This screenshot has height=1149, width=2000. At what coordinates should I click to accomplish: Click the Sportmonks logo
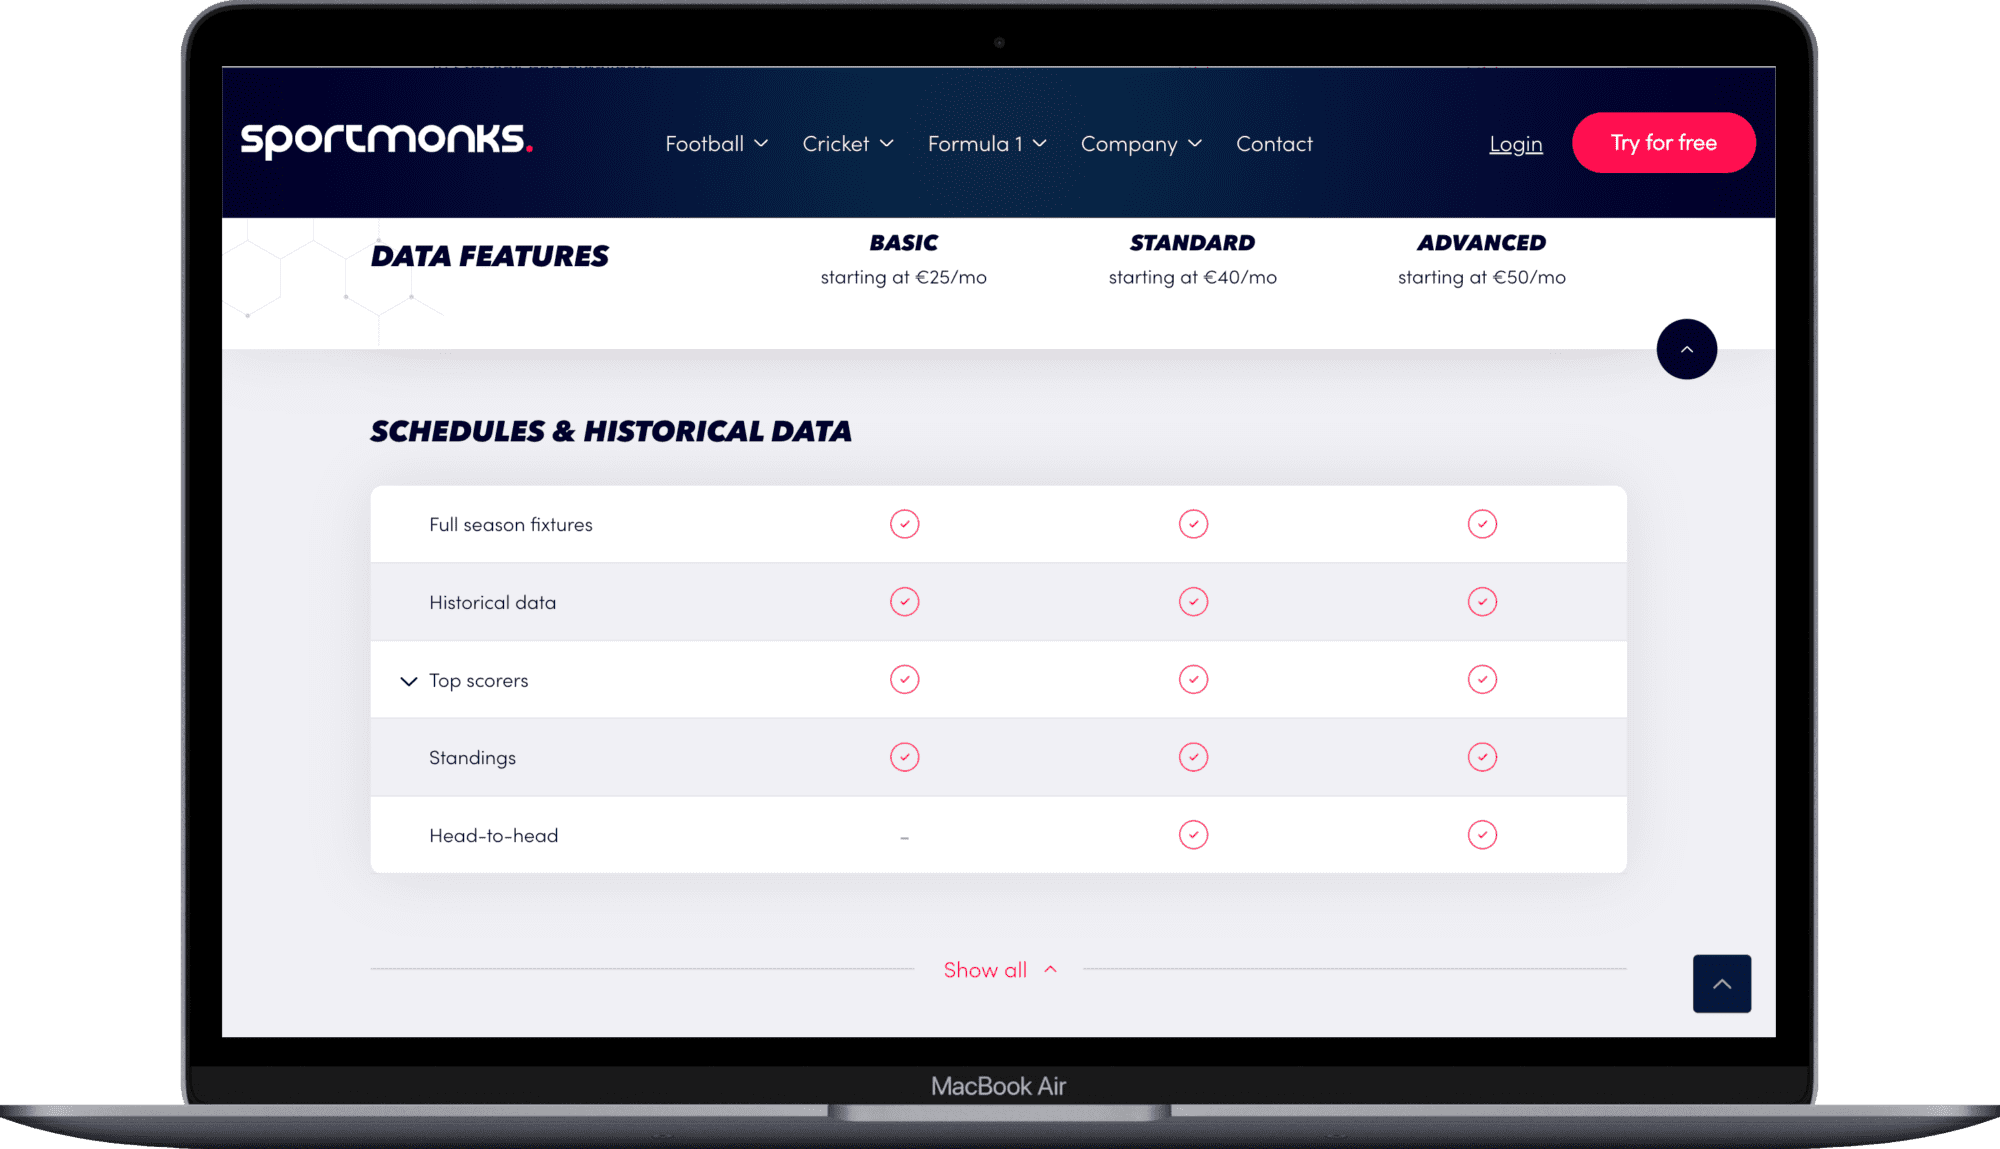coord(387,141)
